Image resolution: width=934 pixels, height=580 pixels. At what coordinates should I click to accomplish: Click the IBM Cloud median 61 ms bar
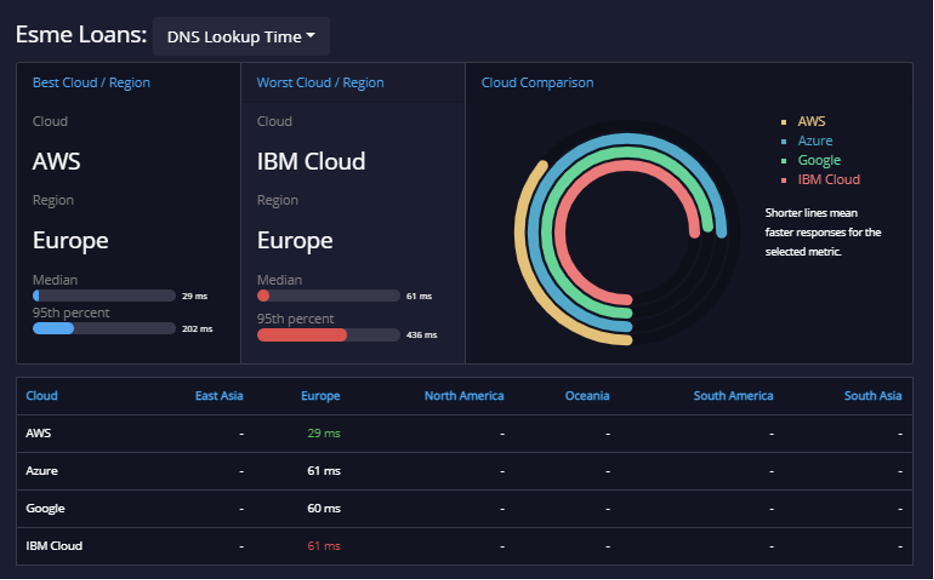[x=328, y=296]
